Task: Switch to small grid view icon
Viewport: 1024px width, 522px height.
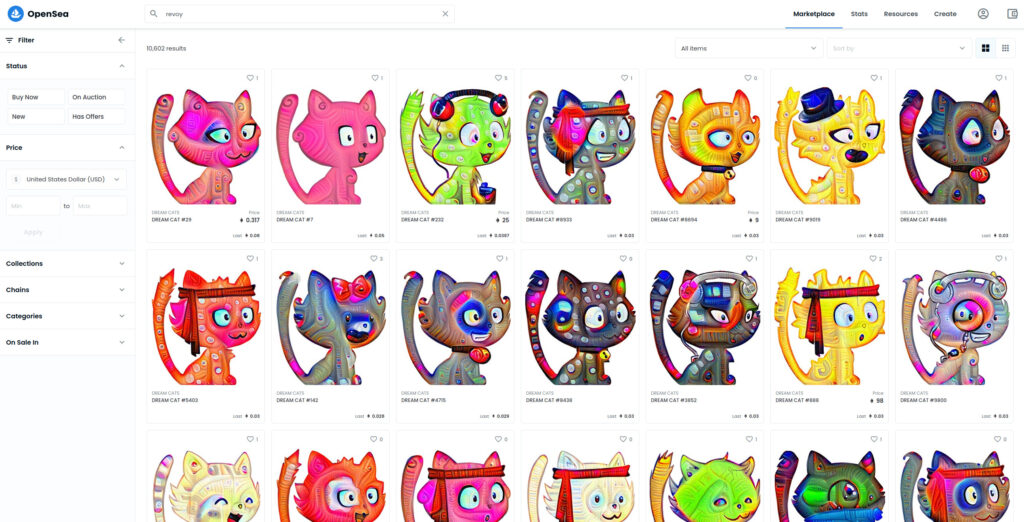Action: [x=1006, y=48]
